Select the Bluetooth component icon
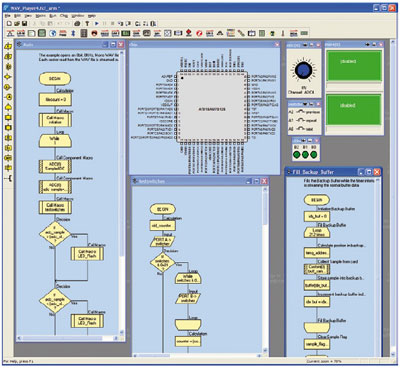 coord(73,33)
